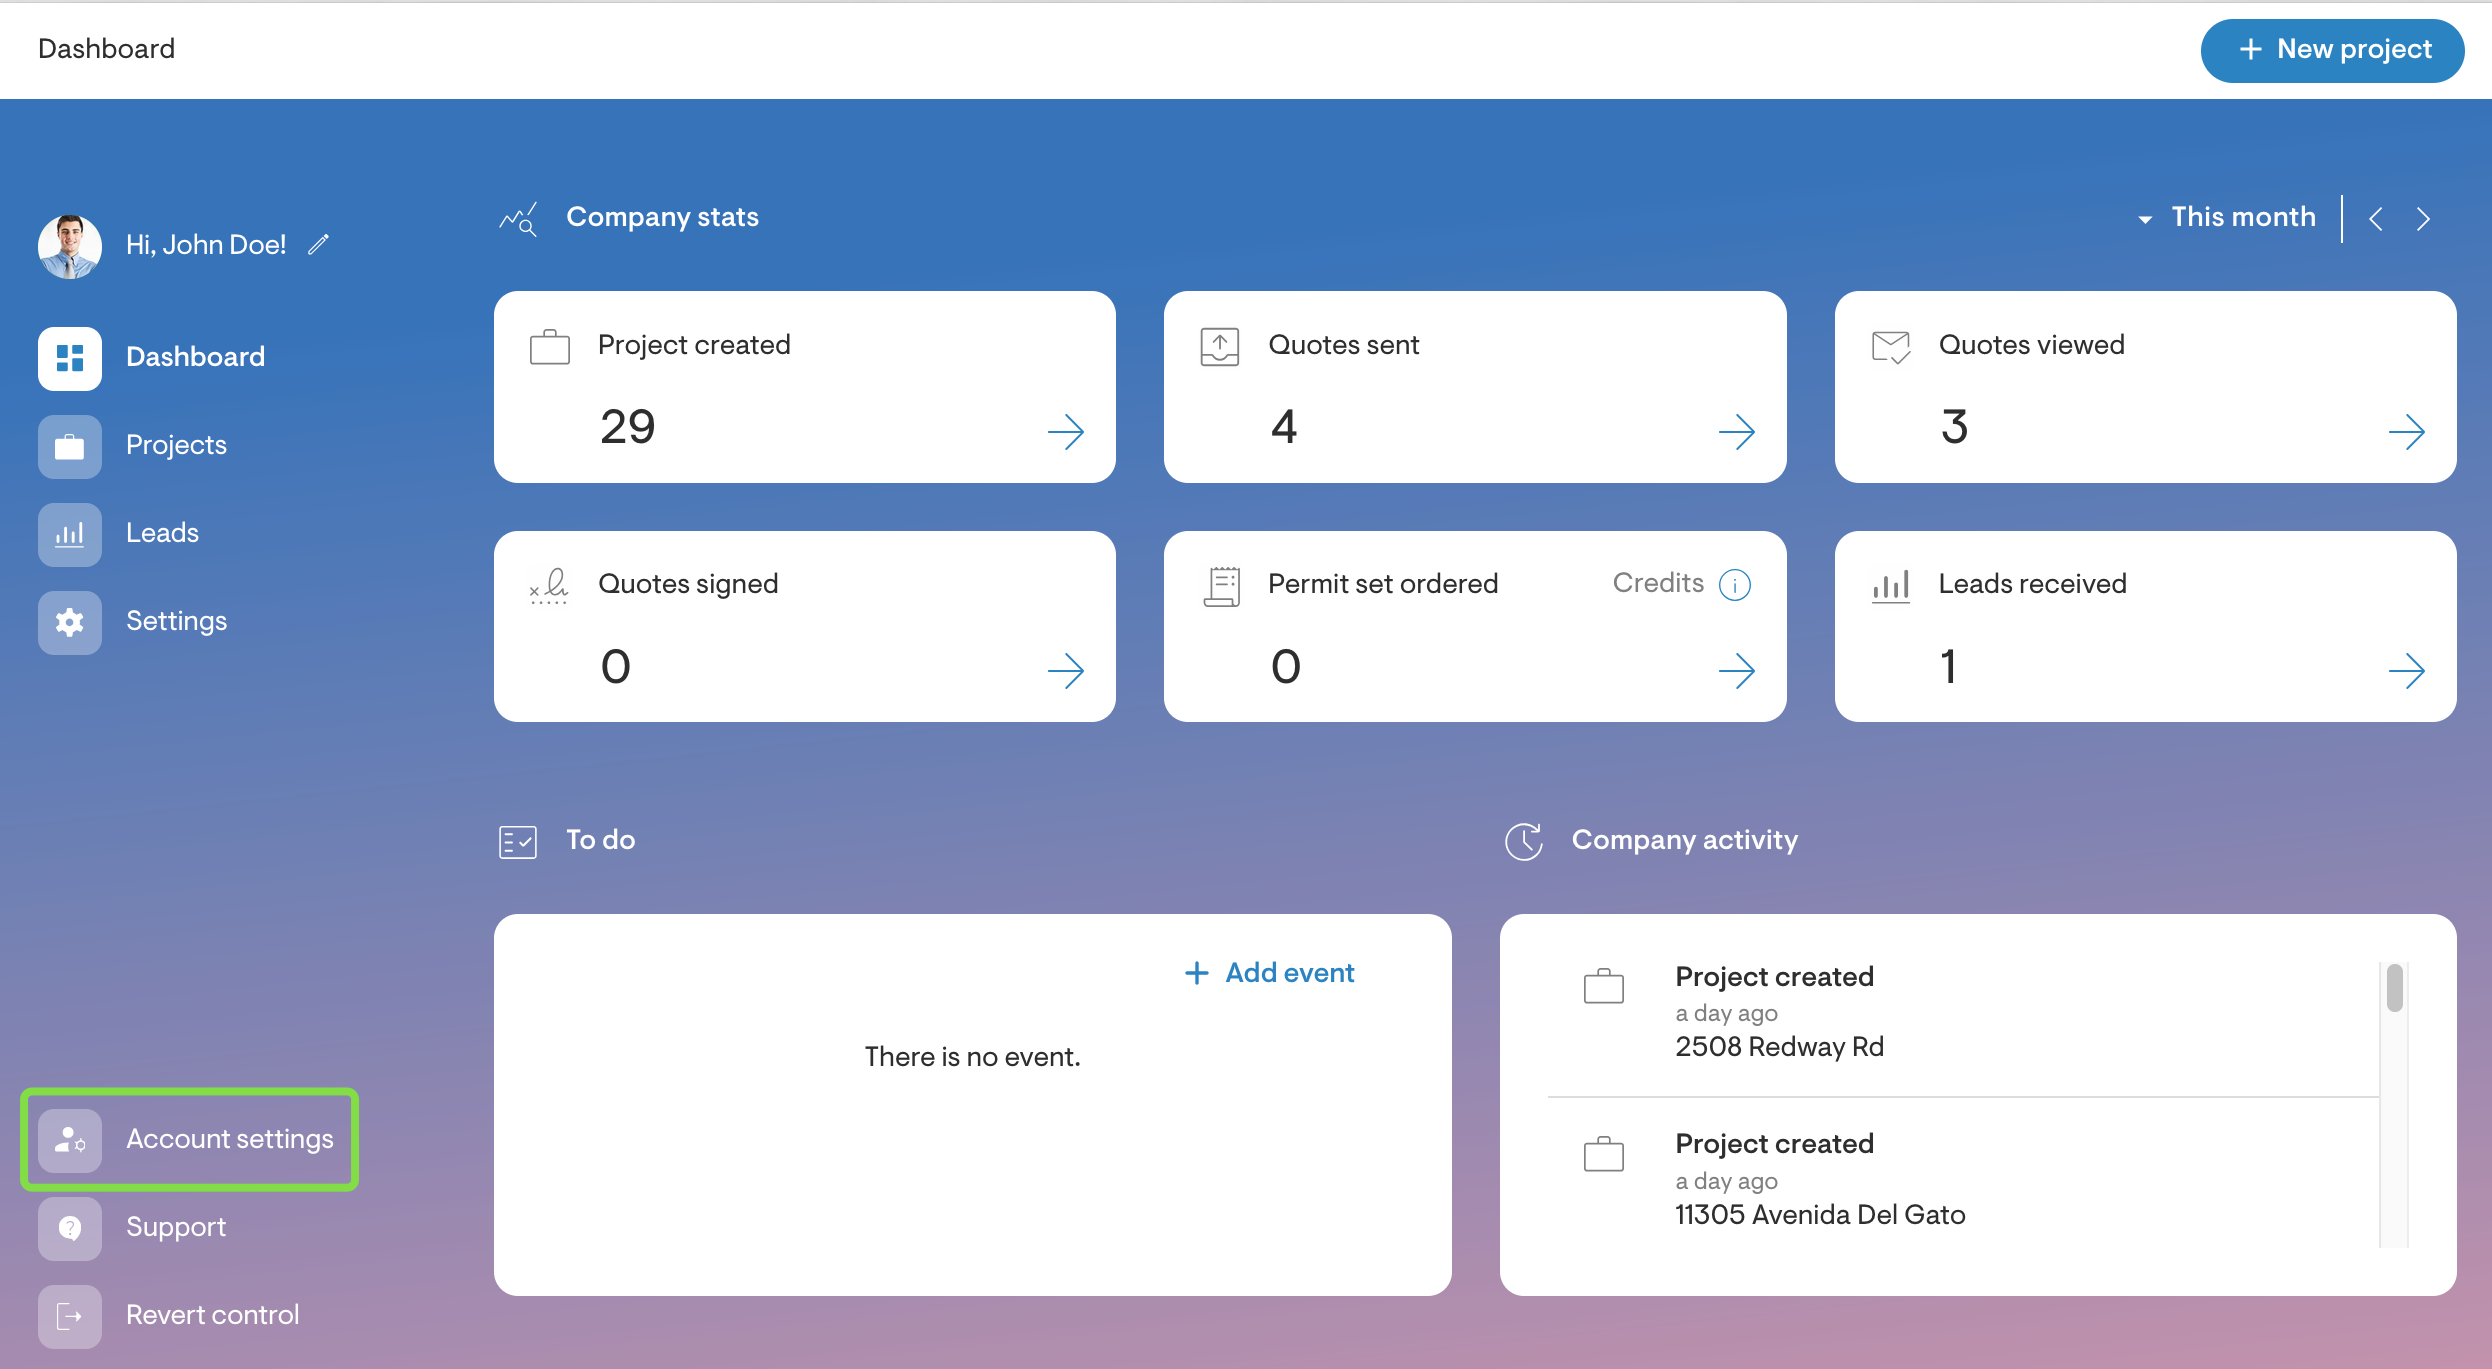Open Leads from the sidebar menu
The image size is (2492, 1369).
119,533
